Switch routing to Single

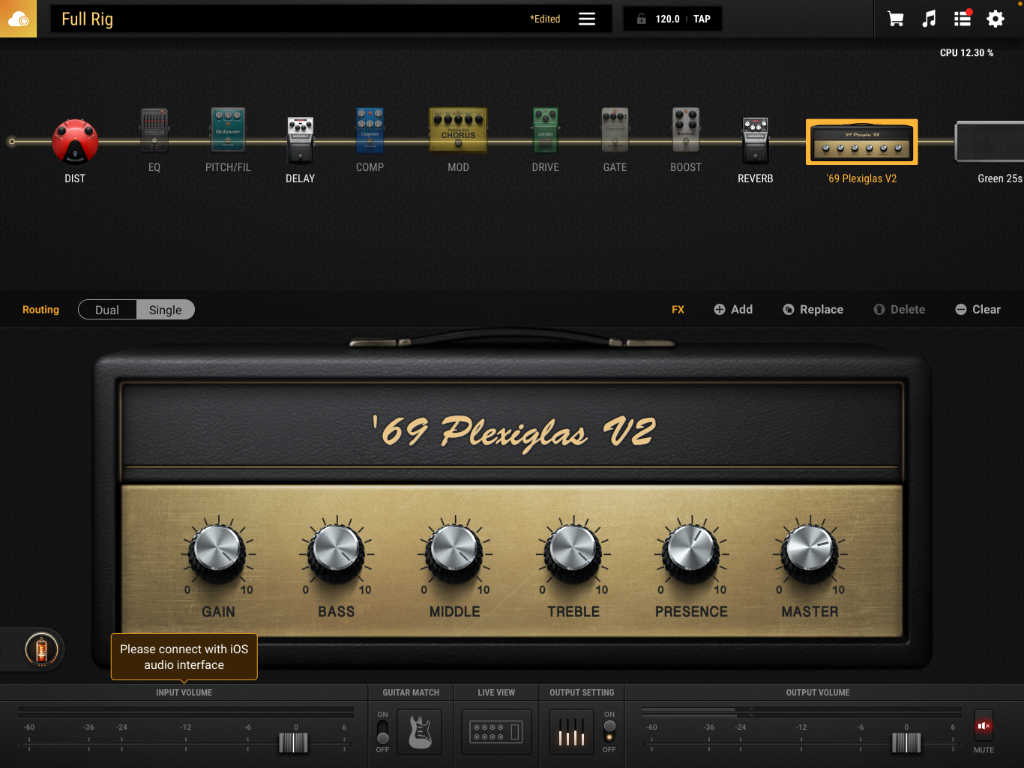(x=165, y=310)
